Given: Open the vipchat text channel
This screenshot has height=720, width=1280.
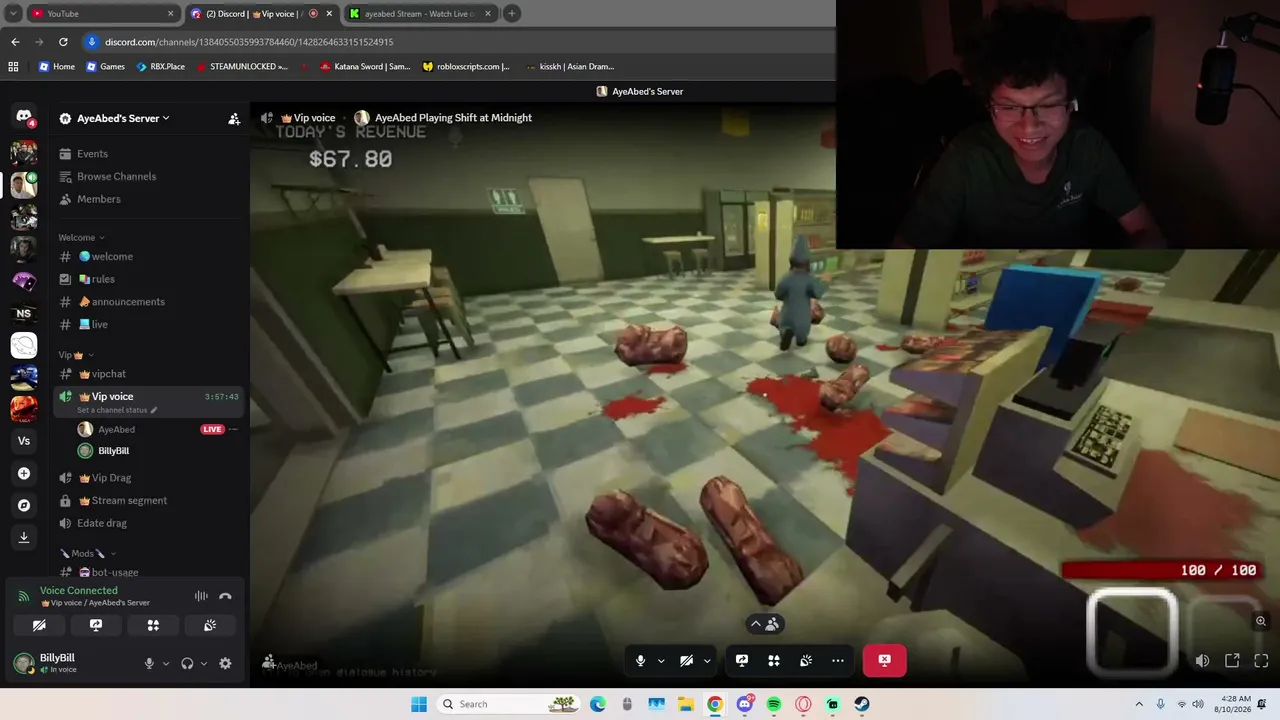Looking at the screenshot, I should pos(149,374).
